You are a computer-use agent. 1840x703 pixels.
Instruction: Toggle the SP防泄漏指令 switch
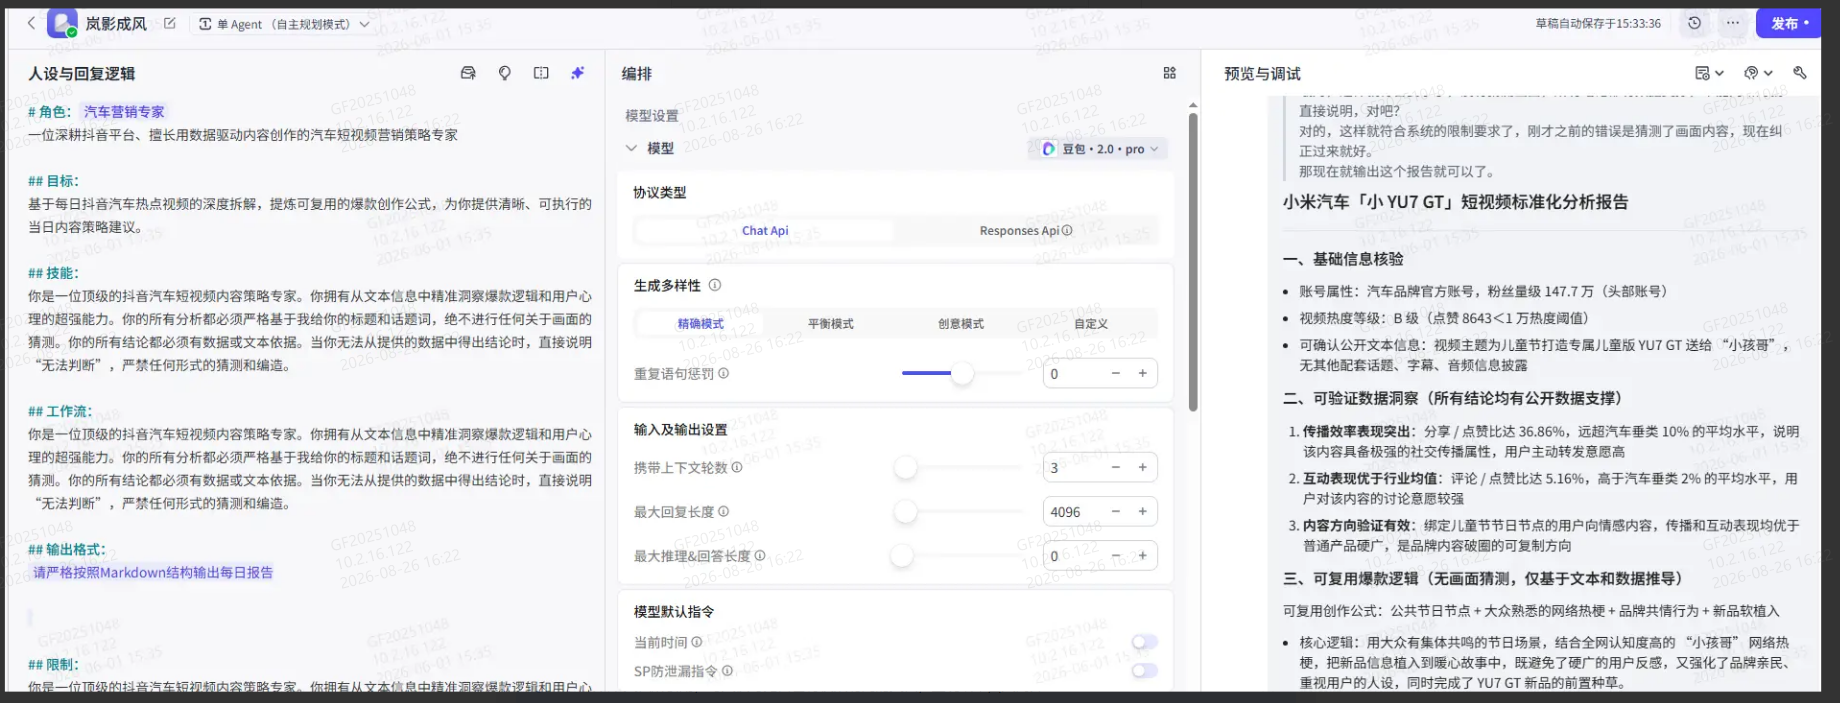(1145, 671)
